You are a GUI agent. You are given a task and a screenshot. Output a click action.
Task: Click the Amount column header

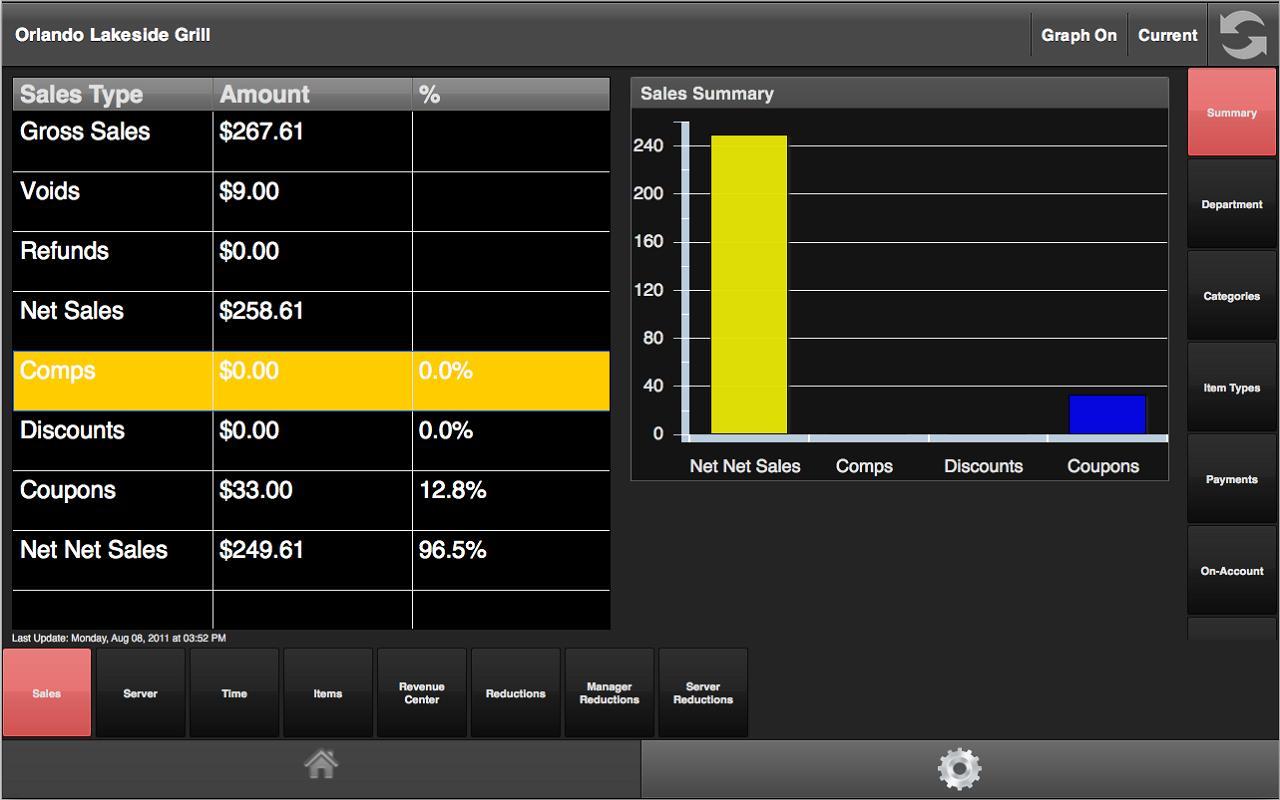coord(312,94)
